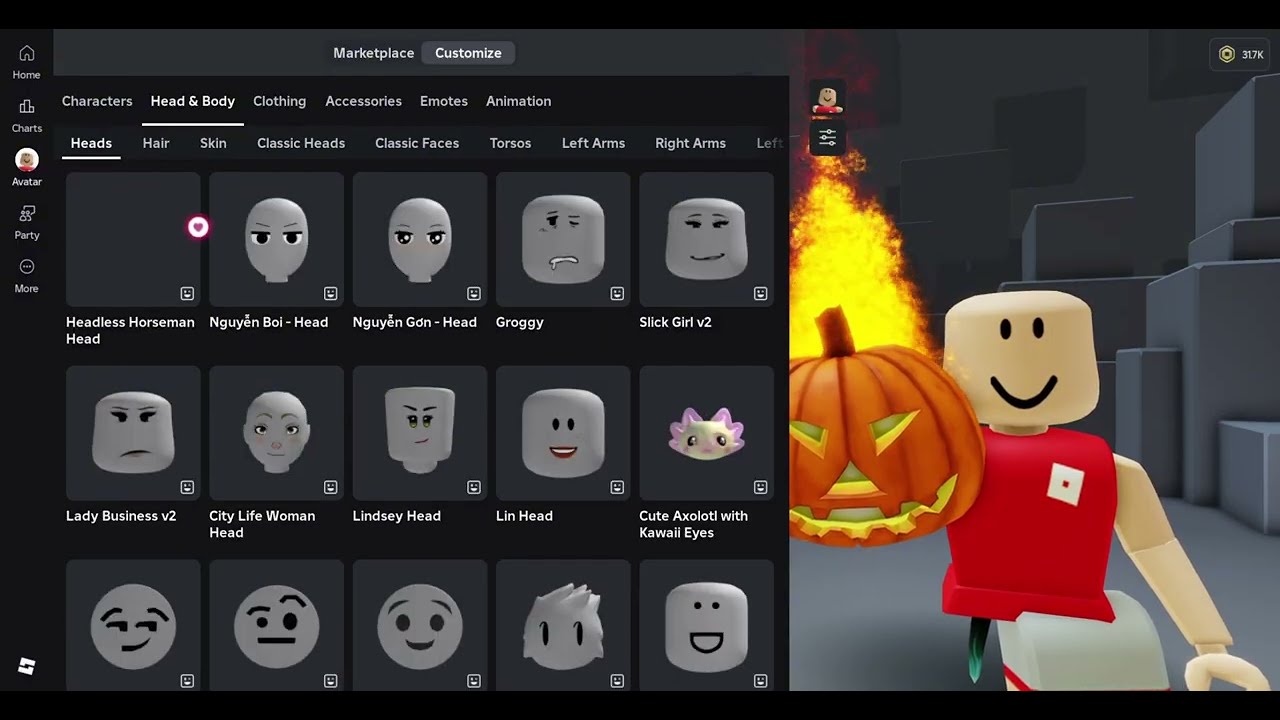Select the Classic Heads subcategory

point(301,143)
